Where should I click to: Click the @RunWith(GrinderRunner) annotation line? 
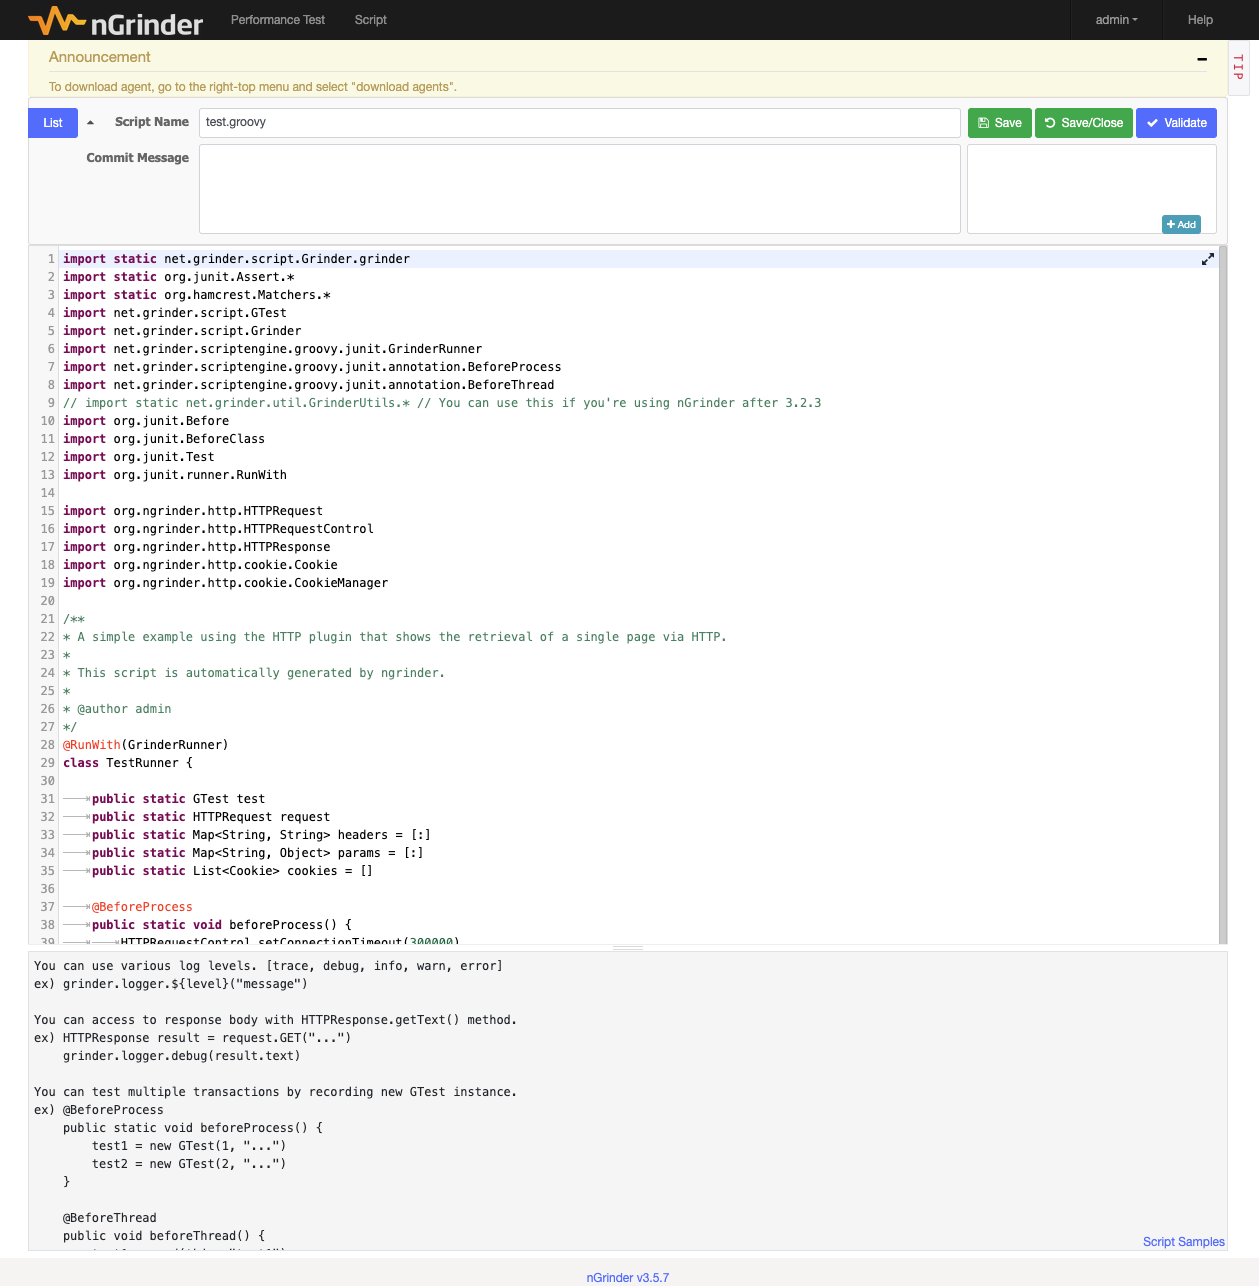pyautogui.click(x=146, y=745)
